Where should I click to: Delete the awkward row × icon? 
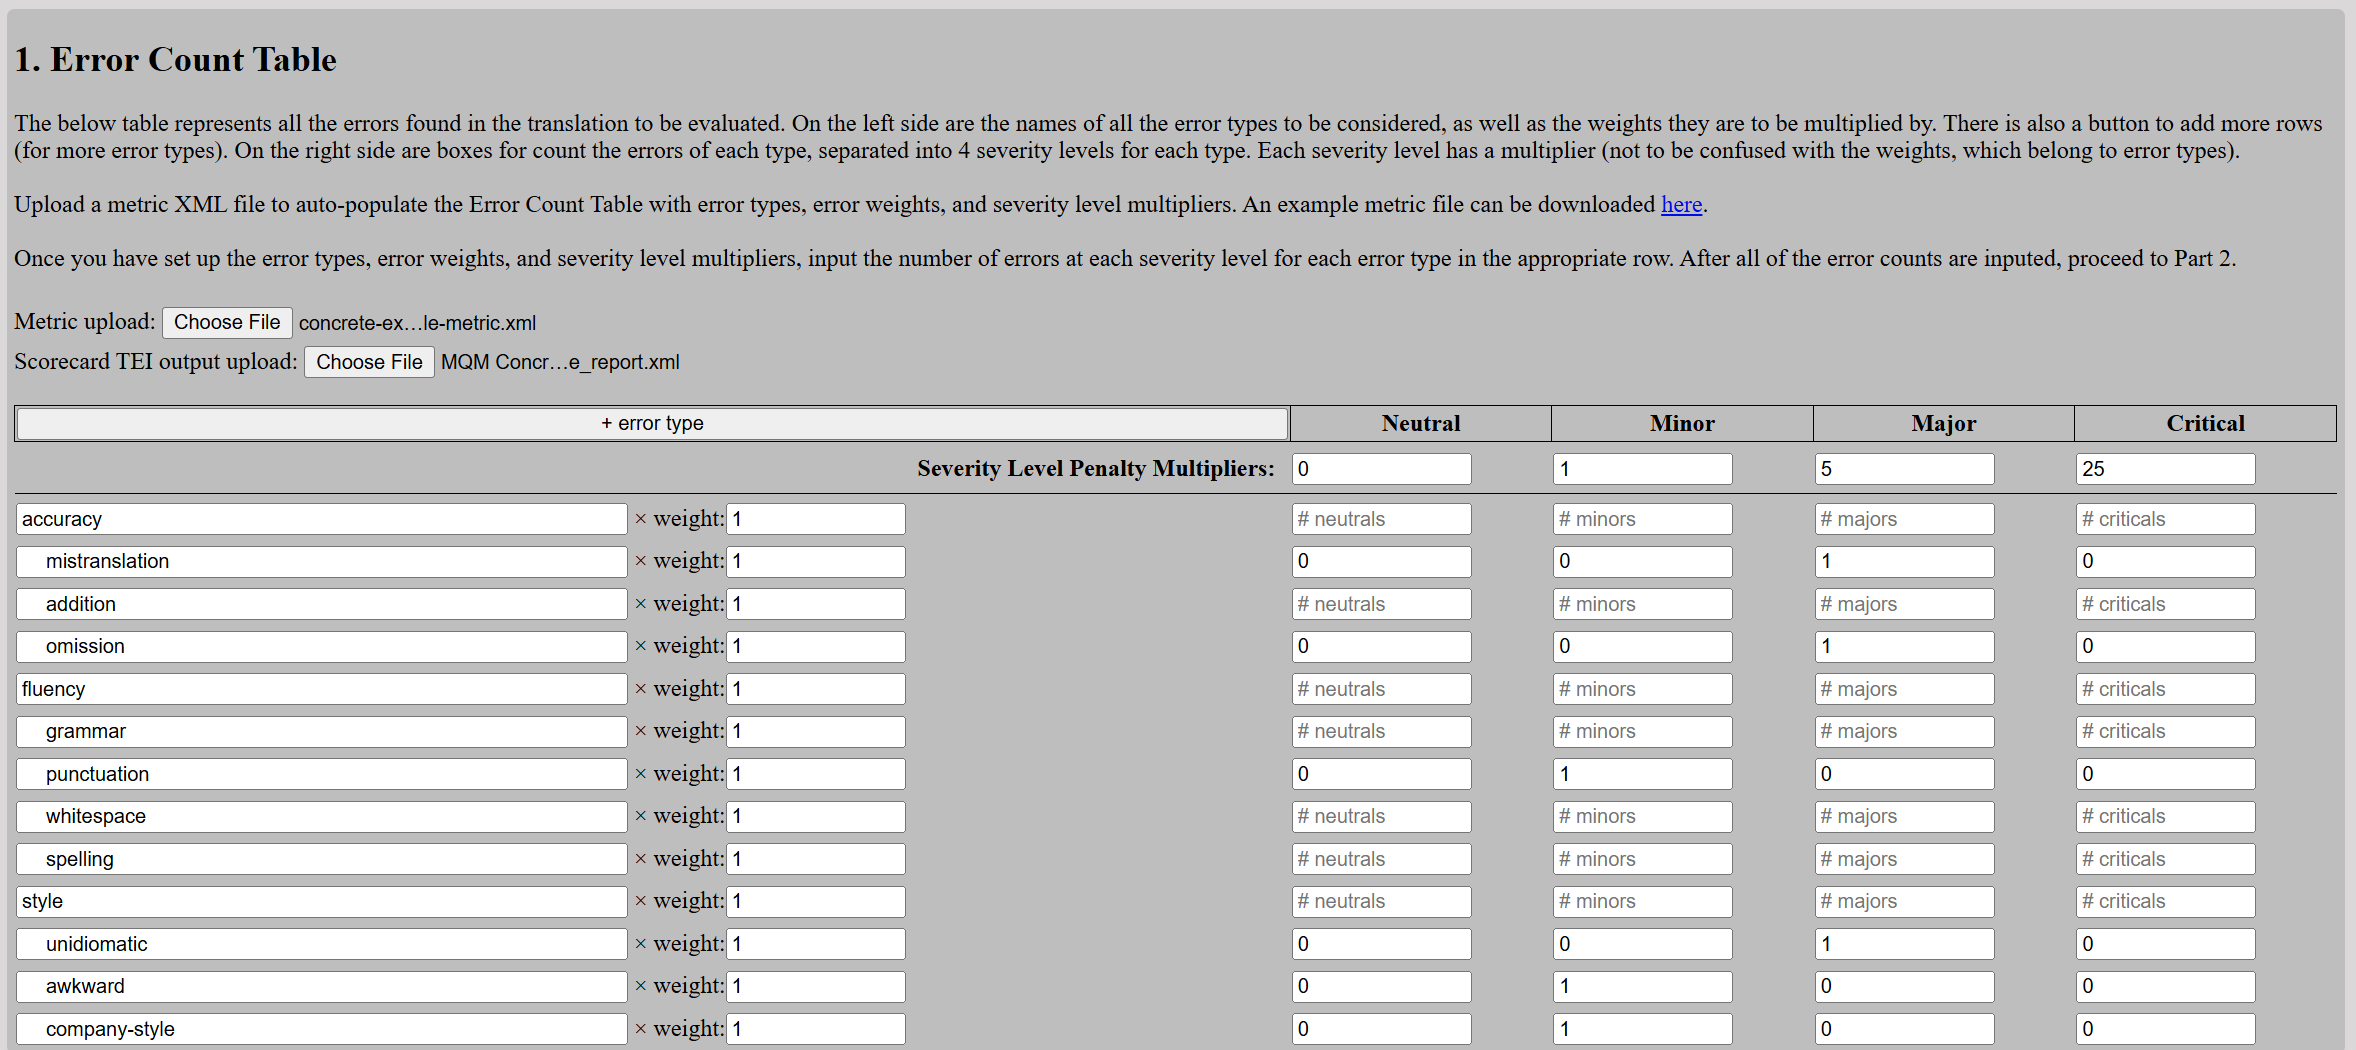pyautogui.click(x=641, y=986)
